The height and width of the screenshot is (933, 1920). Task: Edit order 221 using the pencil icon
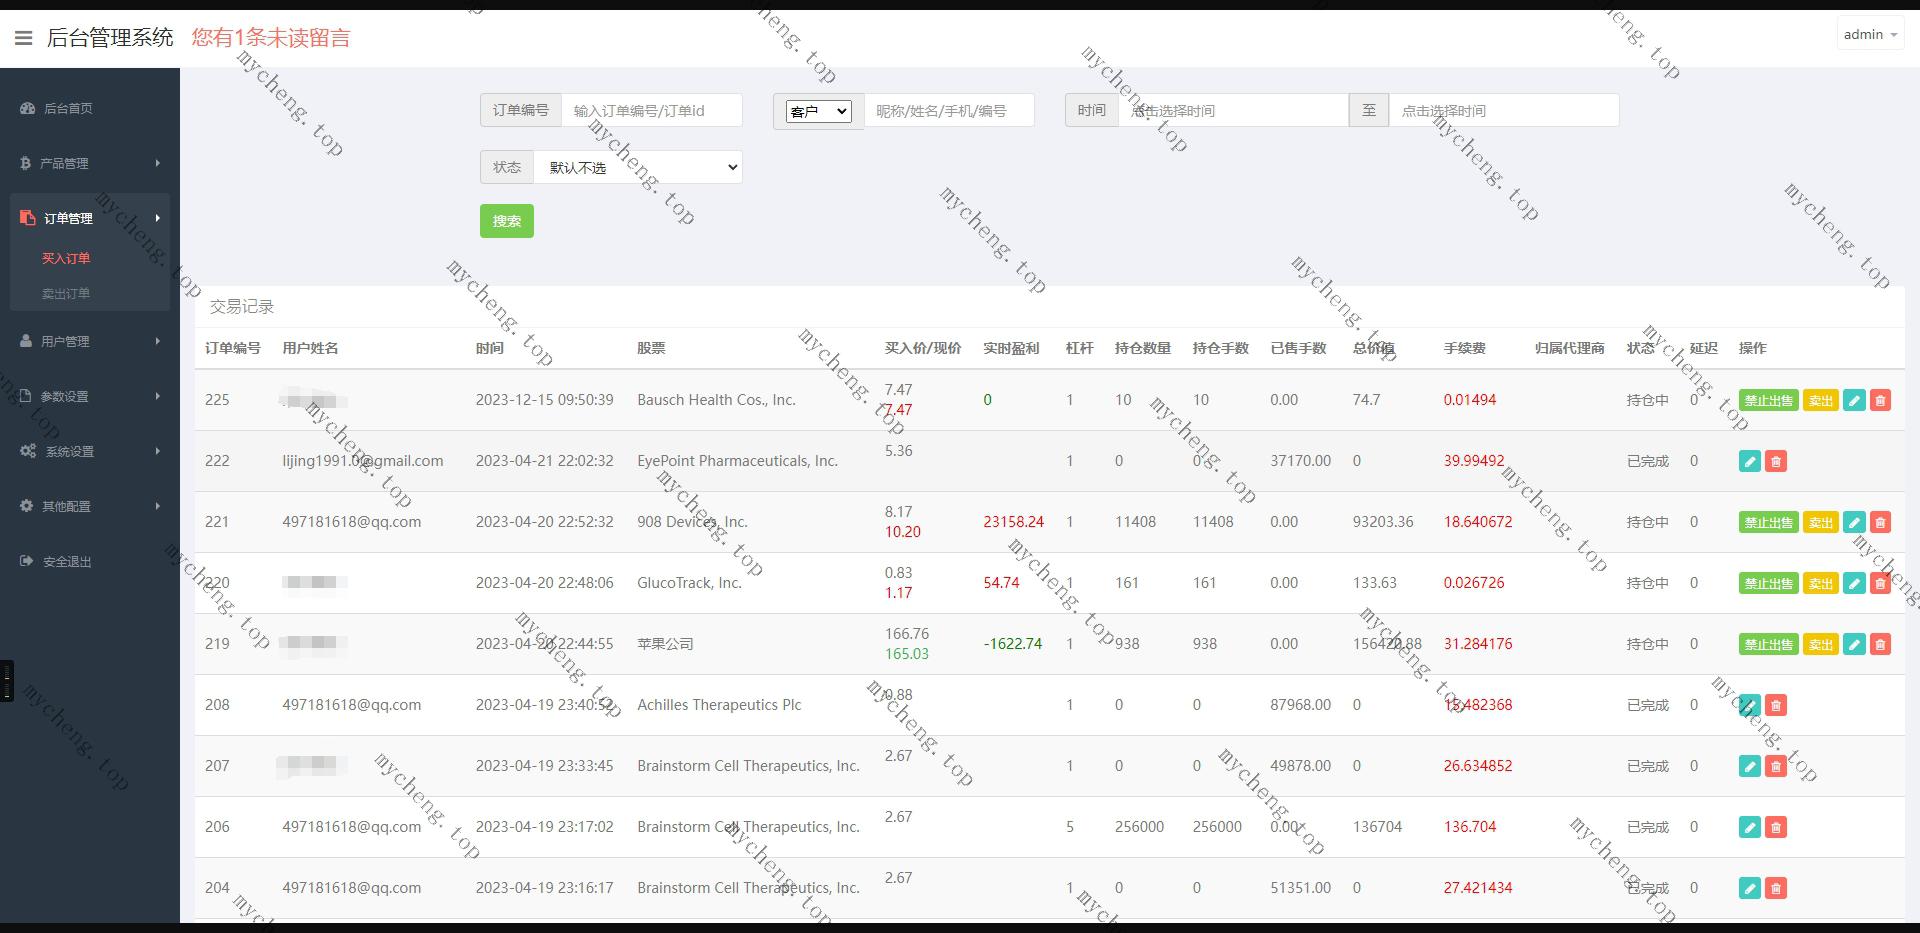tap(1854, 522)
